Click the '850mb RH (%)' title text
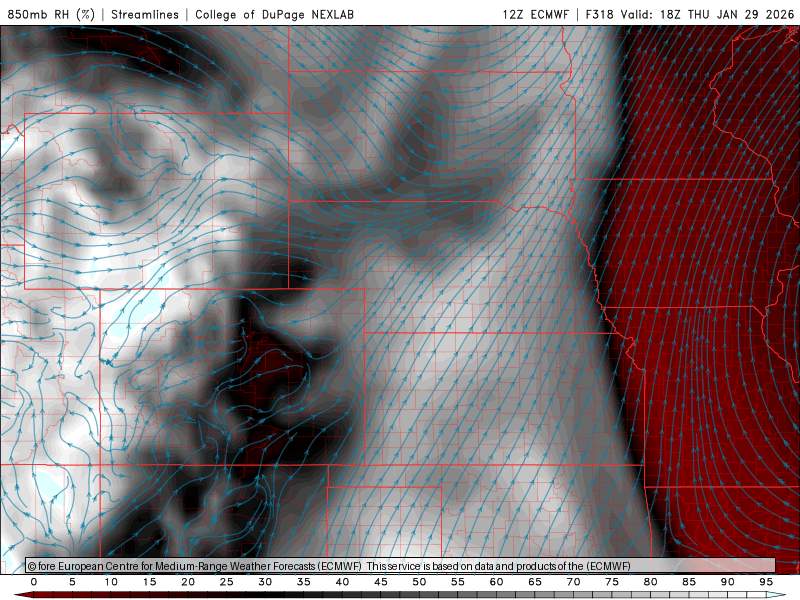800x600 pixels. coord(51,14)
